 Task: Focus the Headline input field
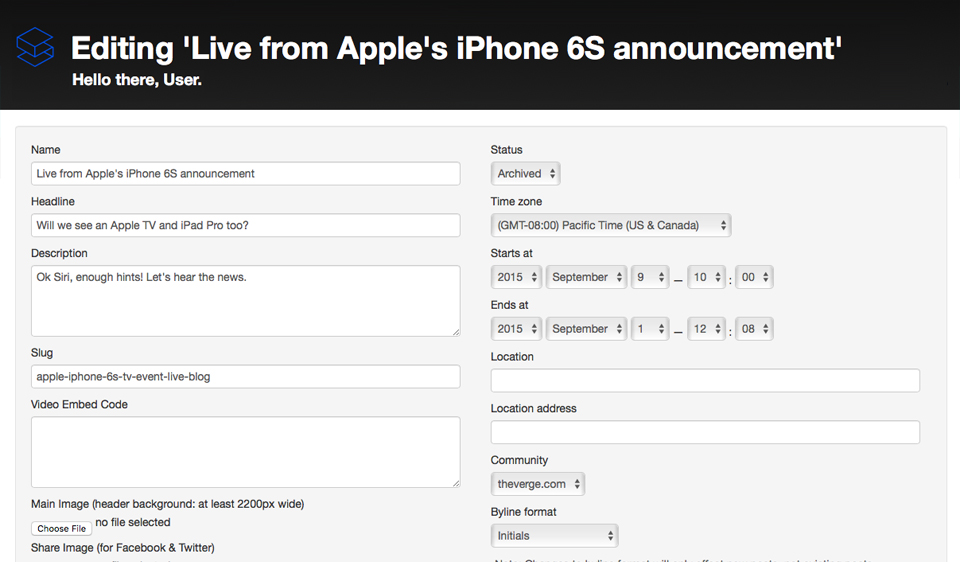(x=245, y=226)
